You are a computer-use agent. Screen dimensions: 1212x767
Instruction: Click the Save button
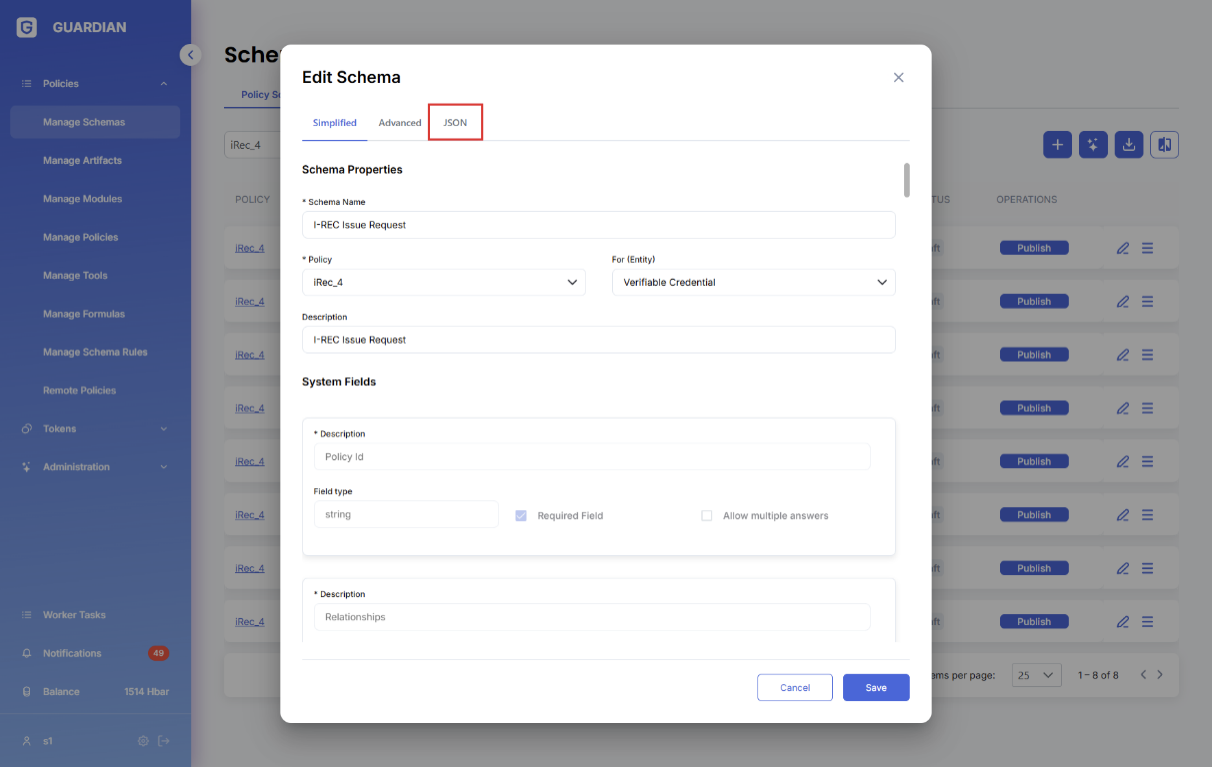pos(875,688)
